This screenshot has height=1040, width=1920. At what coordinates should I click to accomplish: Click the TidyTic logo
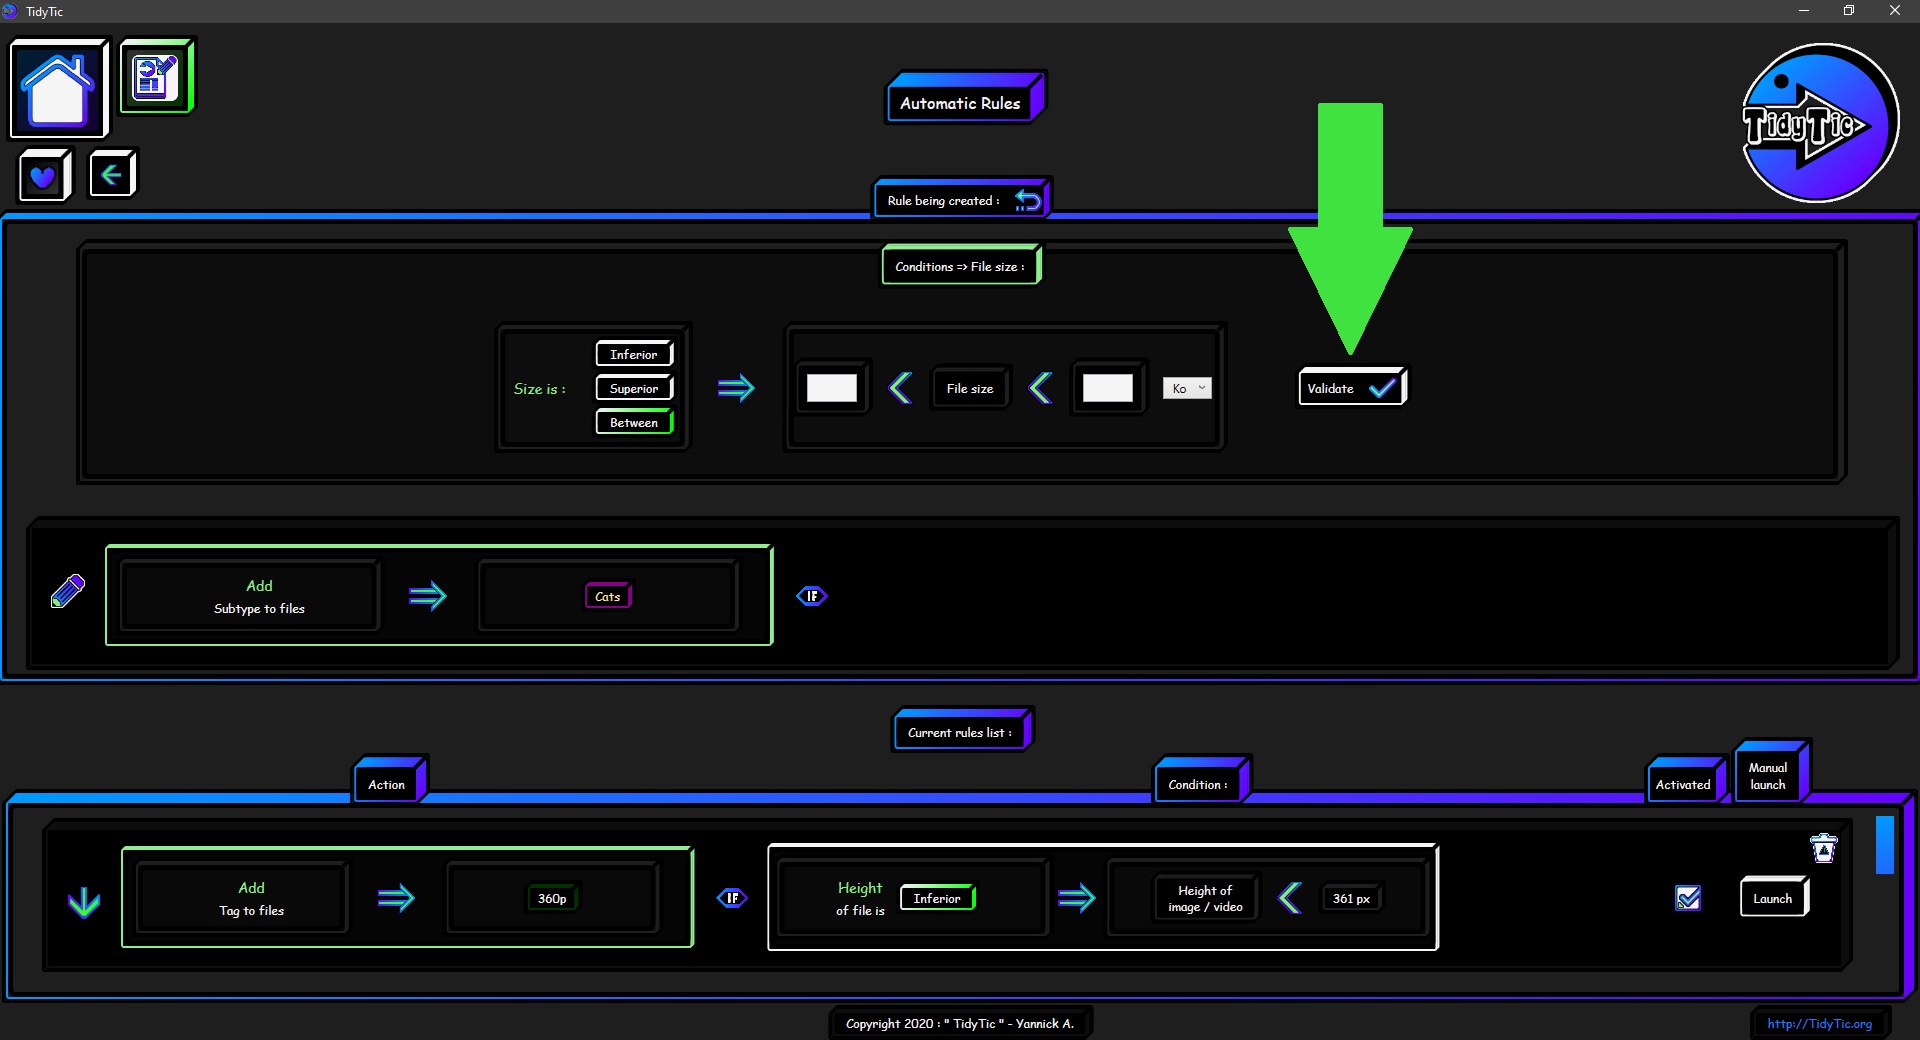[1819, 123]
